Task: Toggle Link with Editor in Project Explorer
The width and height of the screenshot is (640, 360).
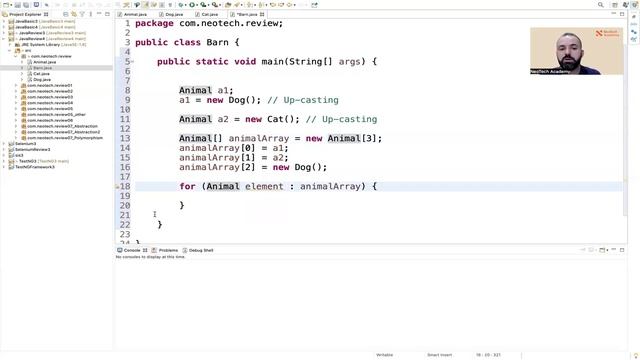Action: click(74, 14)
